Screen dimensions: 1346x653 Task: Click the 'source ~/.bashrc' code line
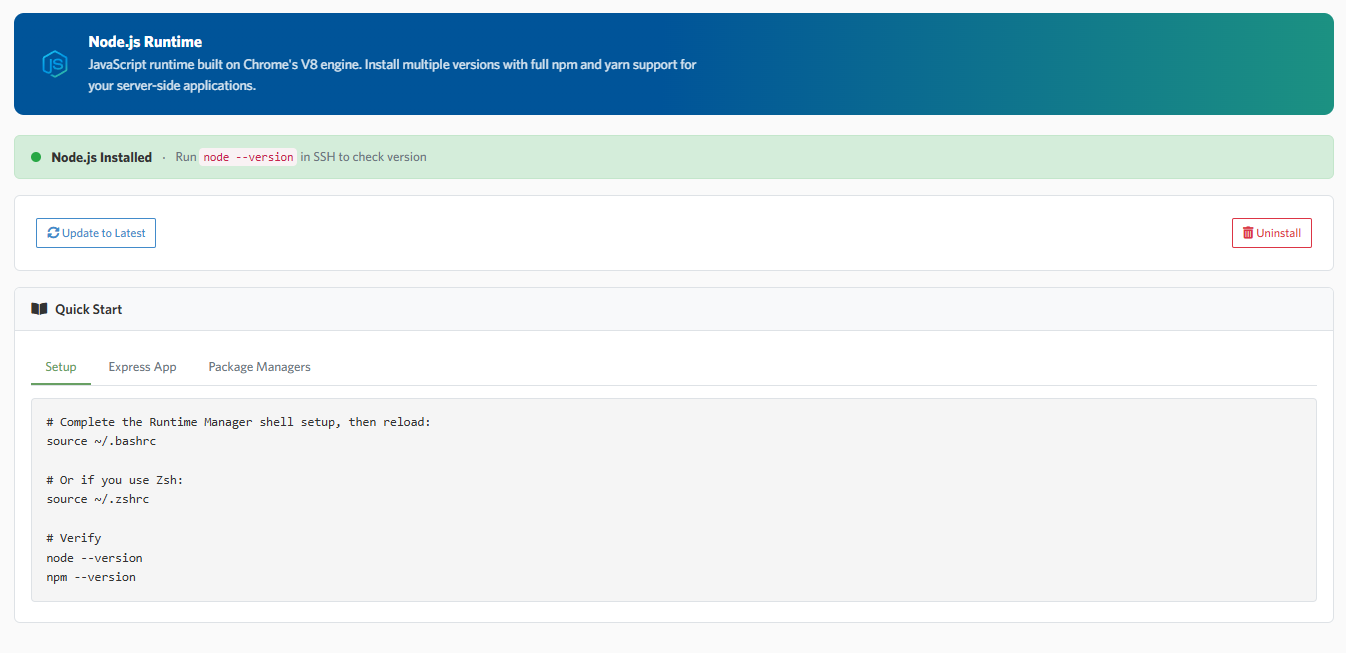pos(101,441)
